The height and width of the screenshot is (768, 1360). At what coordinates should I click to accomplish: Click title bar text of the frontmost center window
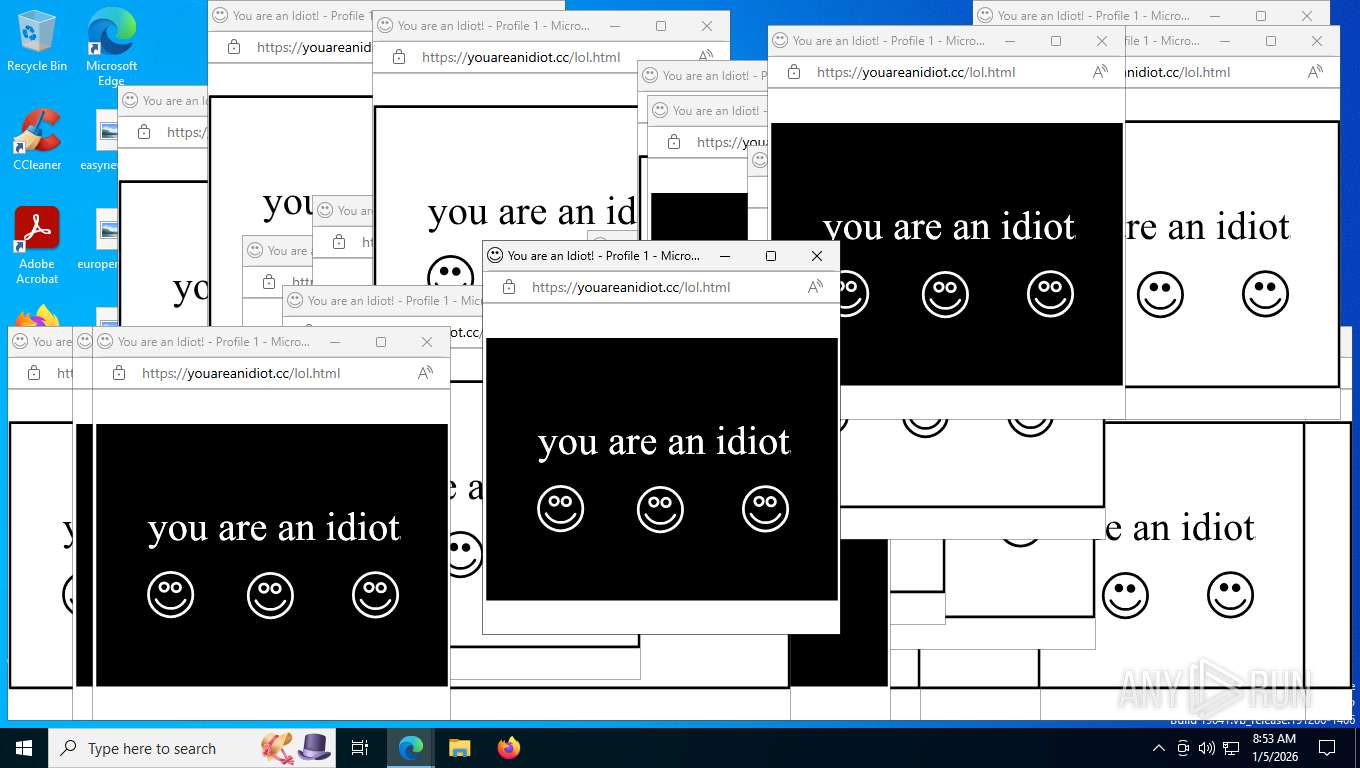(x=604, y=256)
